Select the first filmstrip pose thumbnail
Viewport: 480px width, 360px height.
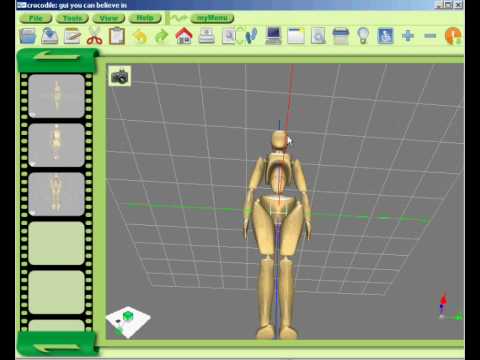pos(56,96)
